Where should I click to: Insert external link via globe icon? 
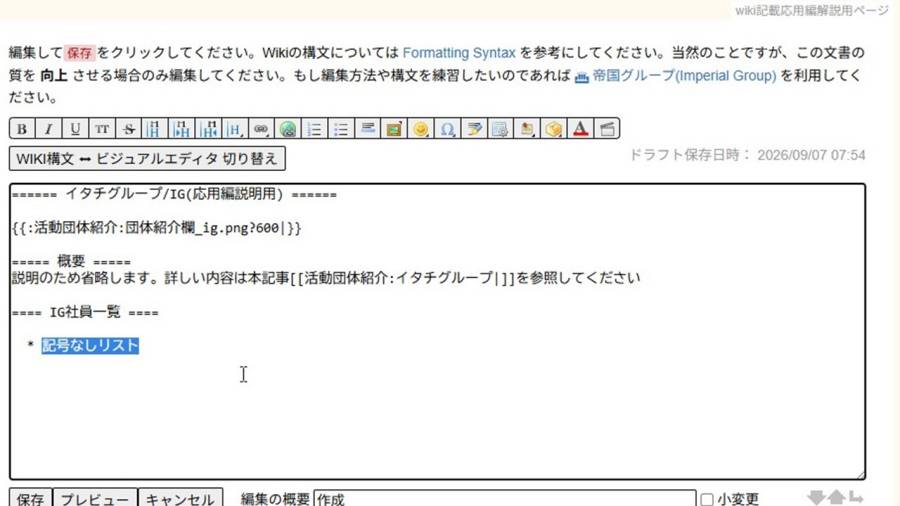tap(288, 129)
